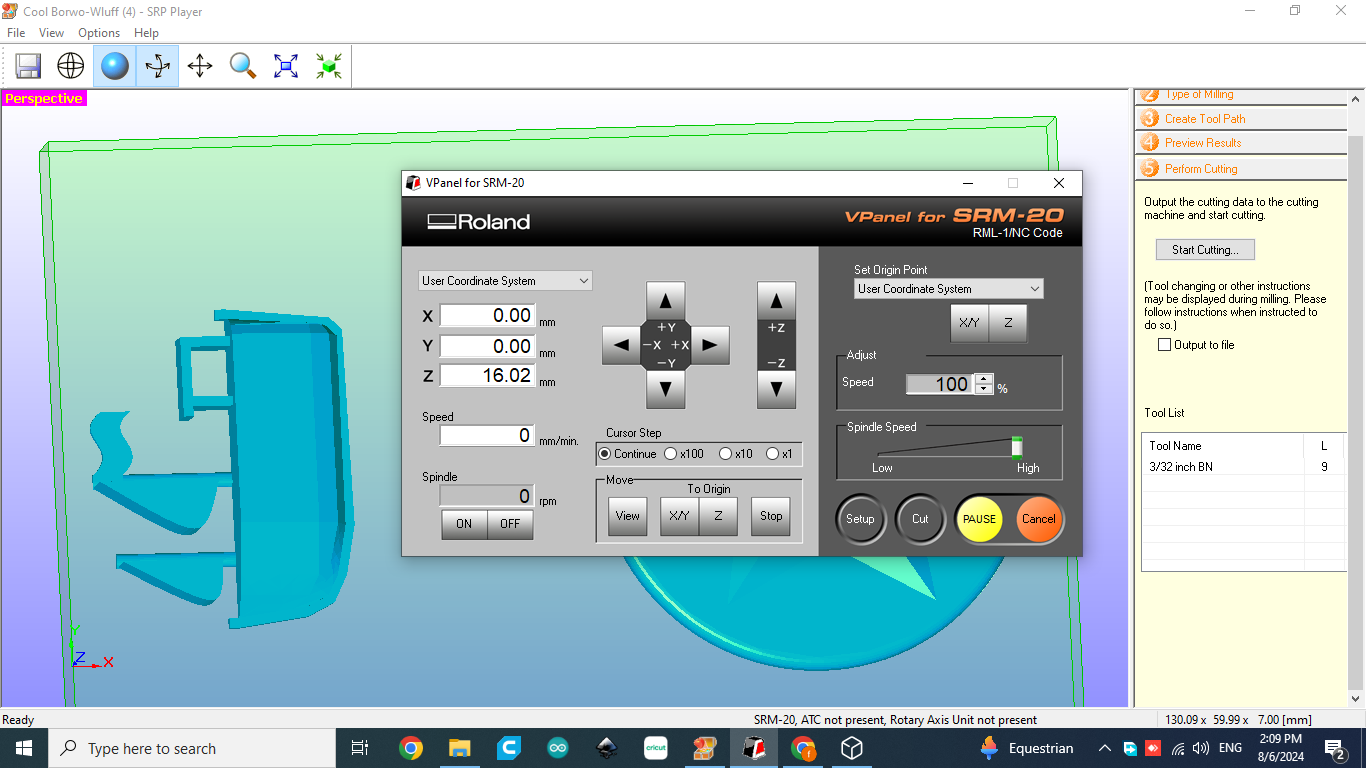Screen dimensions: 1366x768
Task: Show hidden system tray icons chevron
Action: 1105,748
